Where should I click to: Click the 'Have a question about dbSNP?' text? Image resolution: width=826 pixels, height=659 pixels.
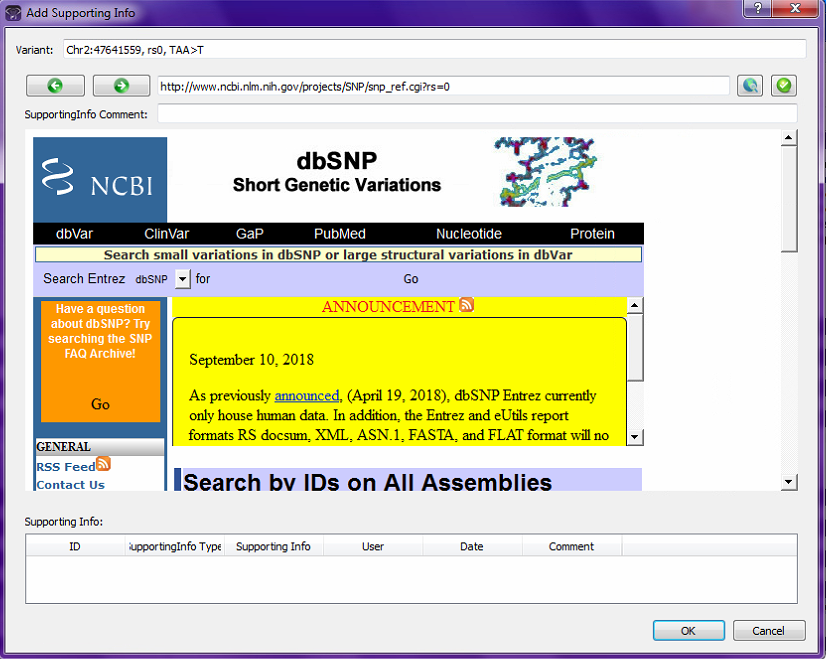[100, 331]
